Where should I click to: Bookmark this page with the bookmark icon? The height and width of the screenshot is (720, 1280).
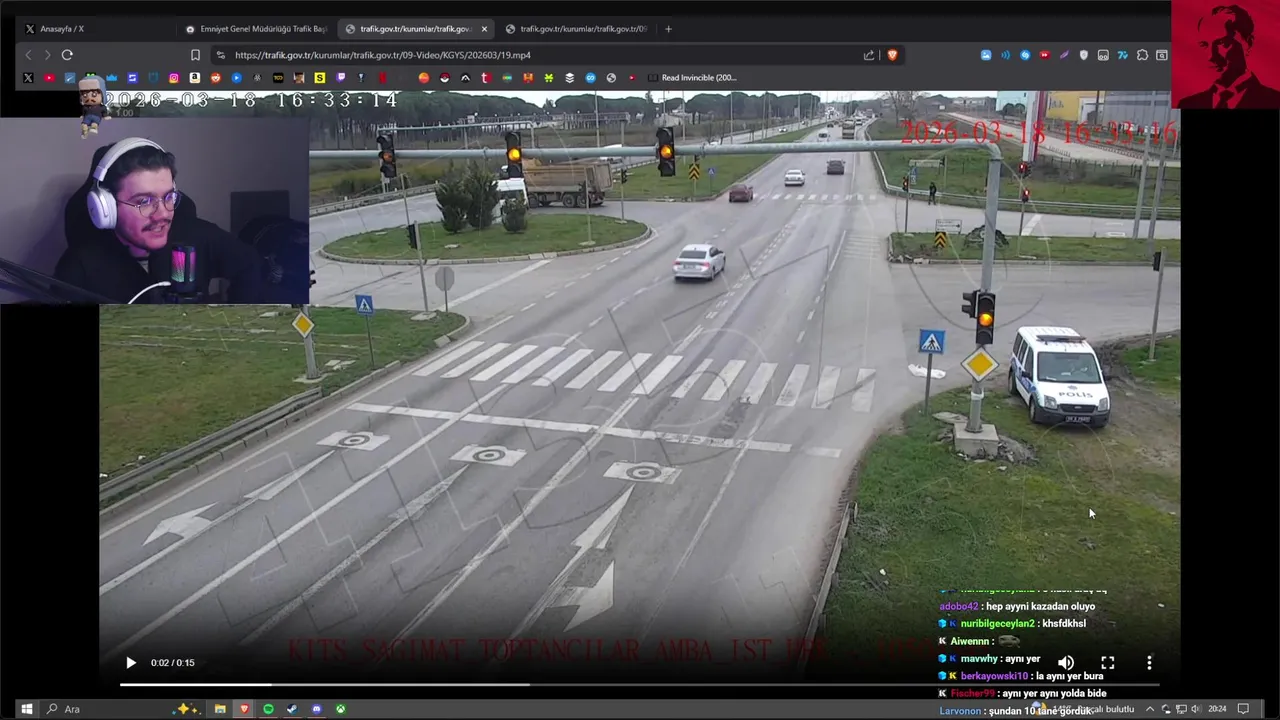tap(195, 55)
